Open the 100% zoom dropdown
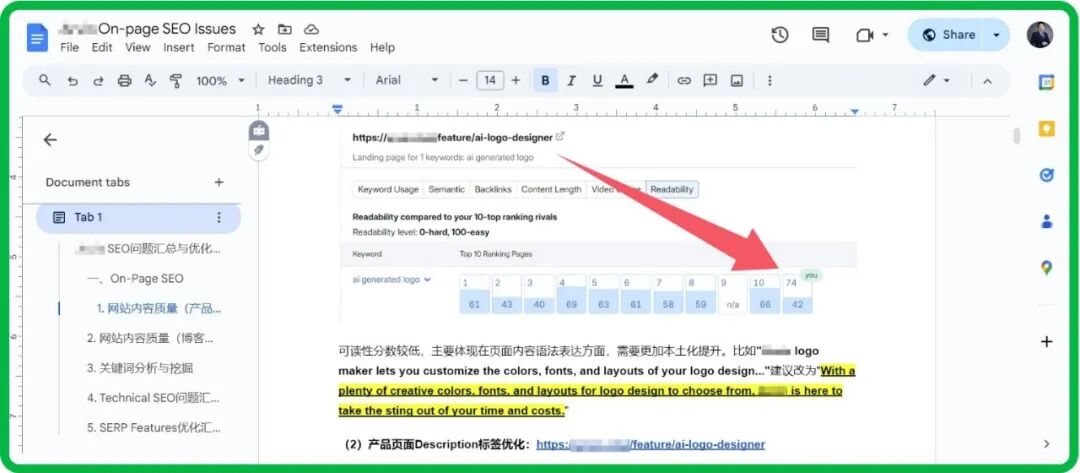Screen dimensions: 1080x473 coord(219,81)
